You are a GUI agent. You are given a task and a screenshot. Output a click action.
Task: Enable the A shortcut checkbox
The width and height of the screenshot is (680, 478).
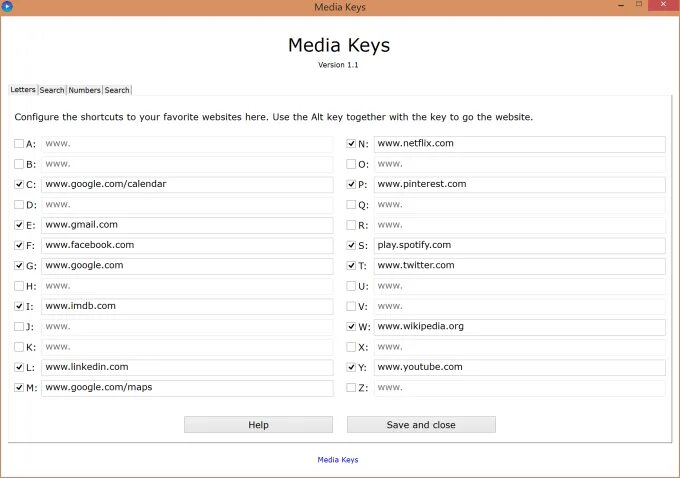click(x=19, y=144)
